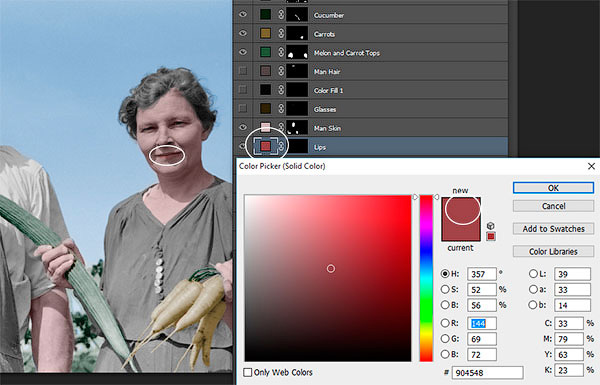Select the blue B radio button
This screenshot has width=600, height=385.
click(x=445, y=354)
